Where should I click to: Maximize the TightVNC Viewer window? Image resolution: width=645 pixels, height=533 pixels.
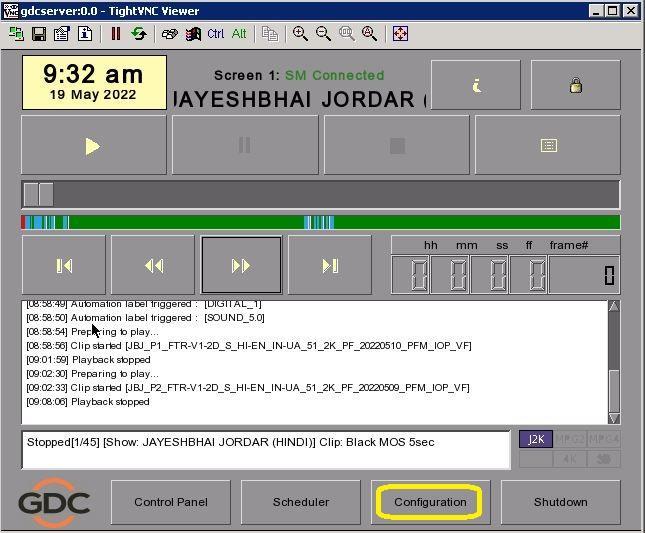[x=612, y=11]
